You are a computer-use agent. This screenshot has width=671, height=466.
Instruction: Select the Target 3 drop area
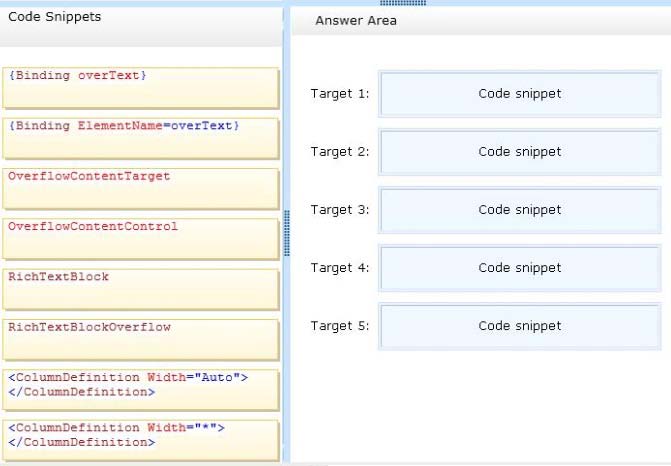520,210
